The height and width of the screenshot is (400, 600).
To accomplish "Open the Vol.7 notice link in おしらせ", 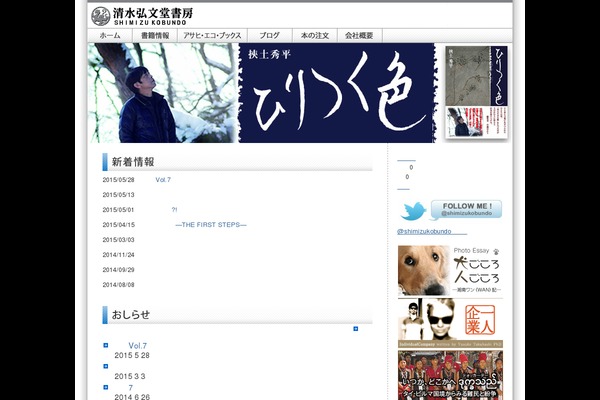I will pos(138,346).
